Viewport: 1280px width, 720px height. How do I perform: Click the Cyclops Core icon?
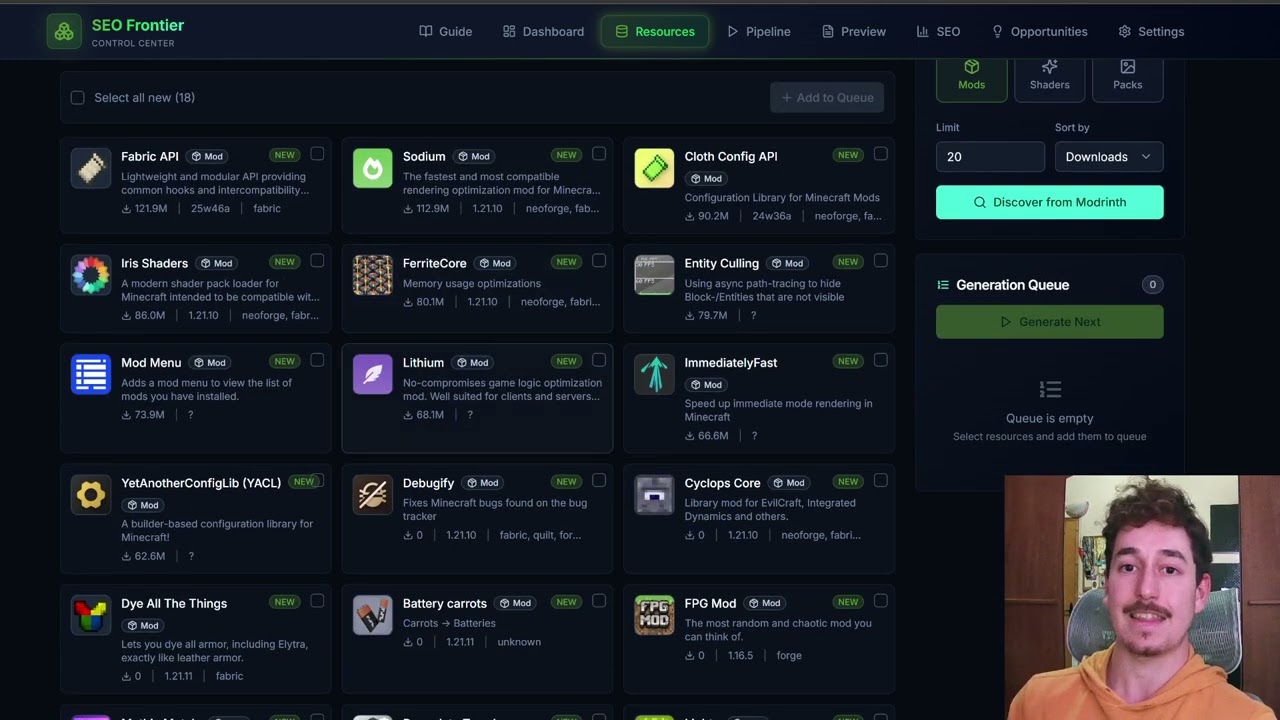[x=654, y=495]
